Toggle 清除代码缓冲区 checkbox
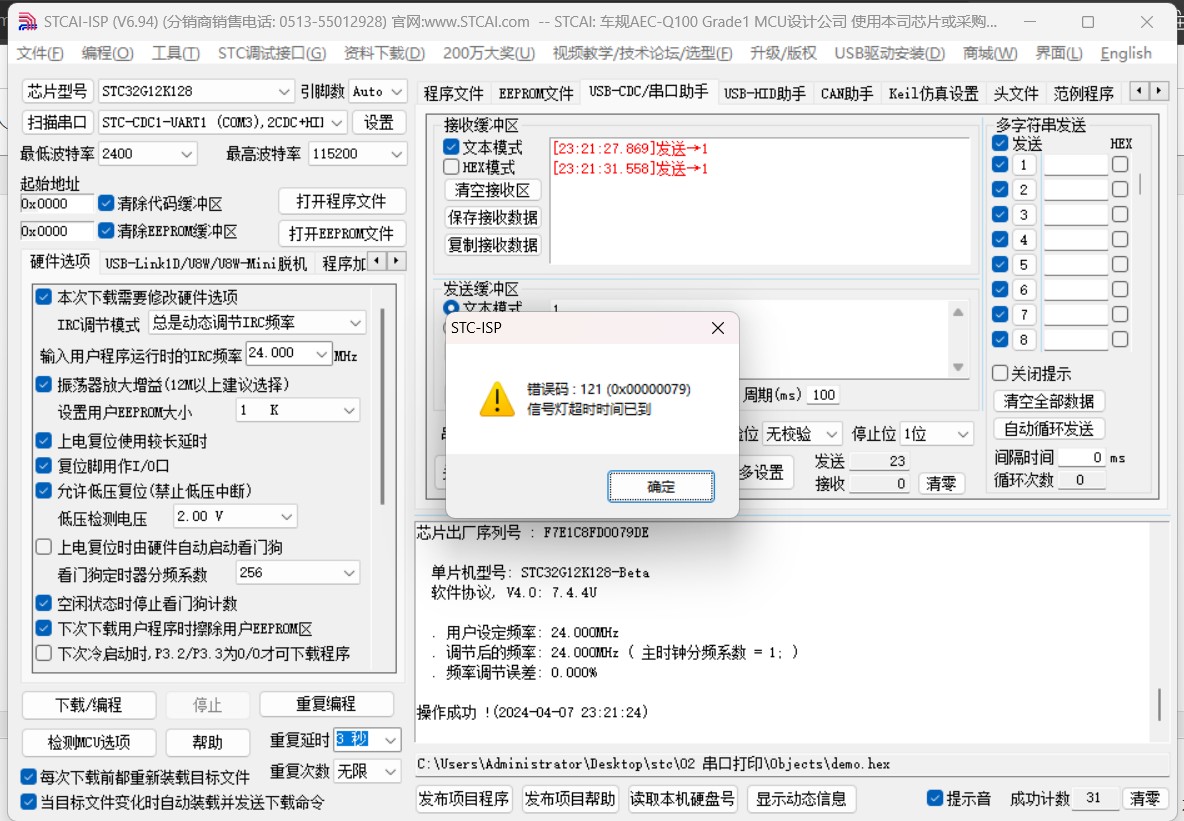 106,203
